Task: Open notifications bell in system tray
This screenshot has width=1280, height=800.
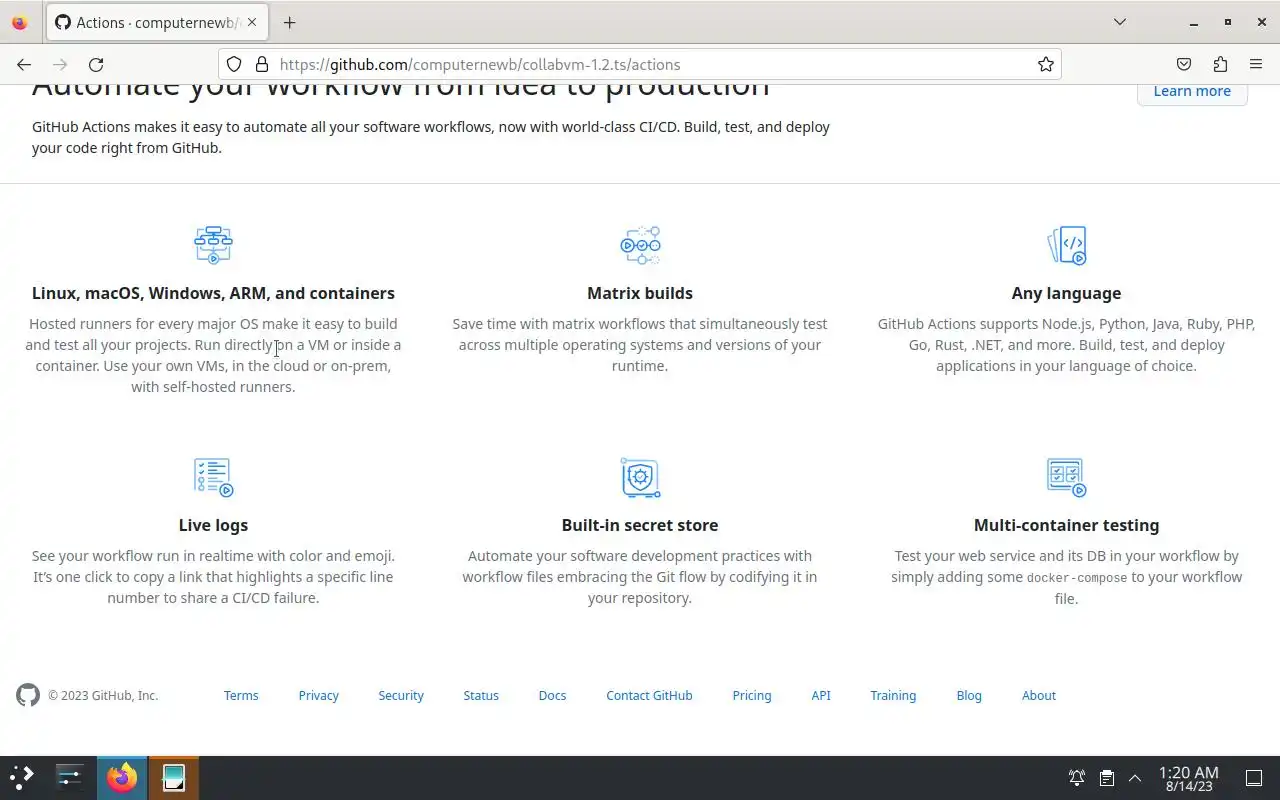Action: (x=1077, y=778)
